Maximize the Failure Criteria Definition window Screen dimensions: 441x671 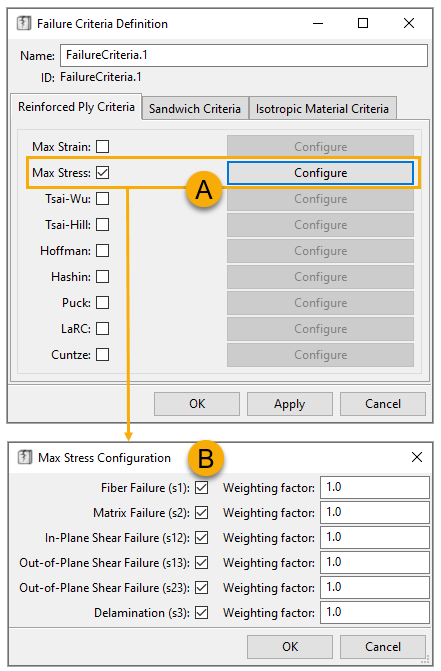[363, 23]
